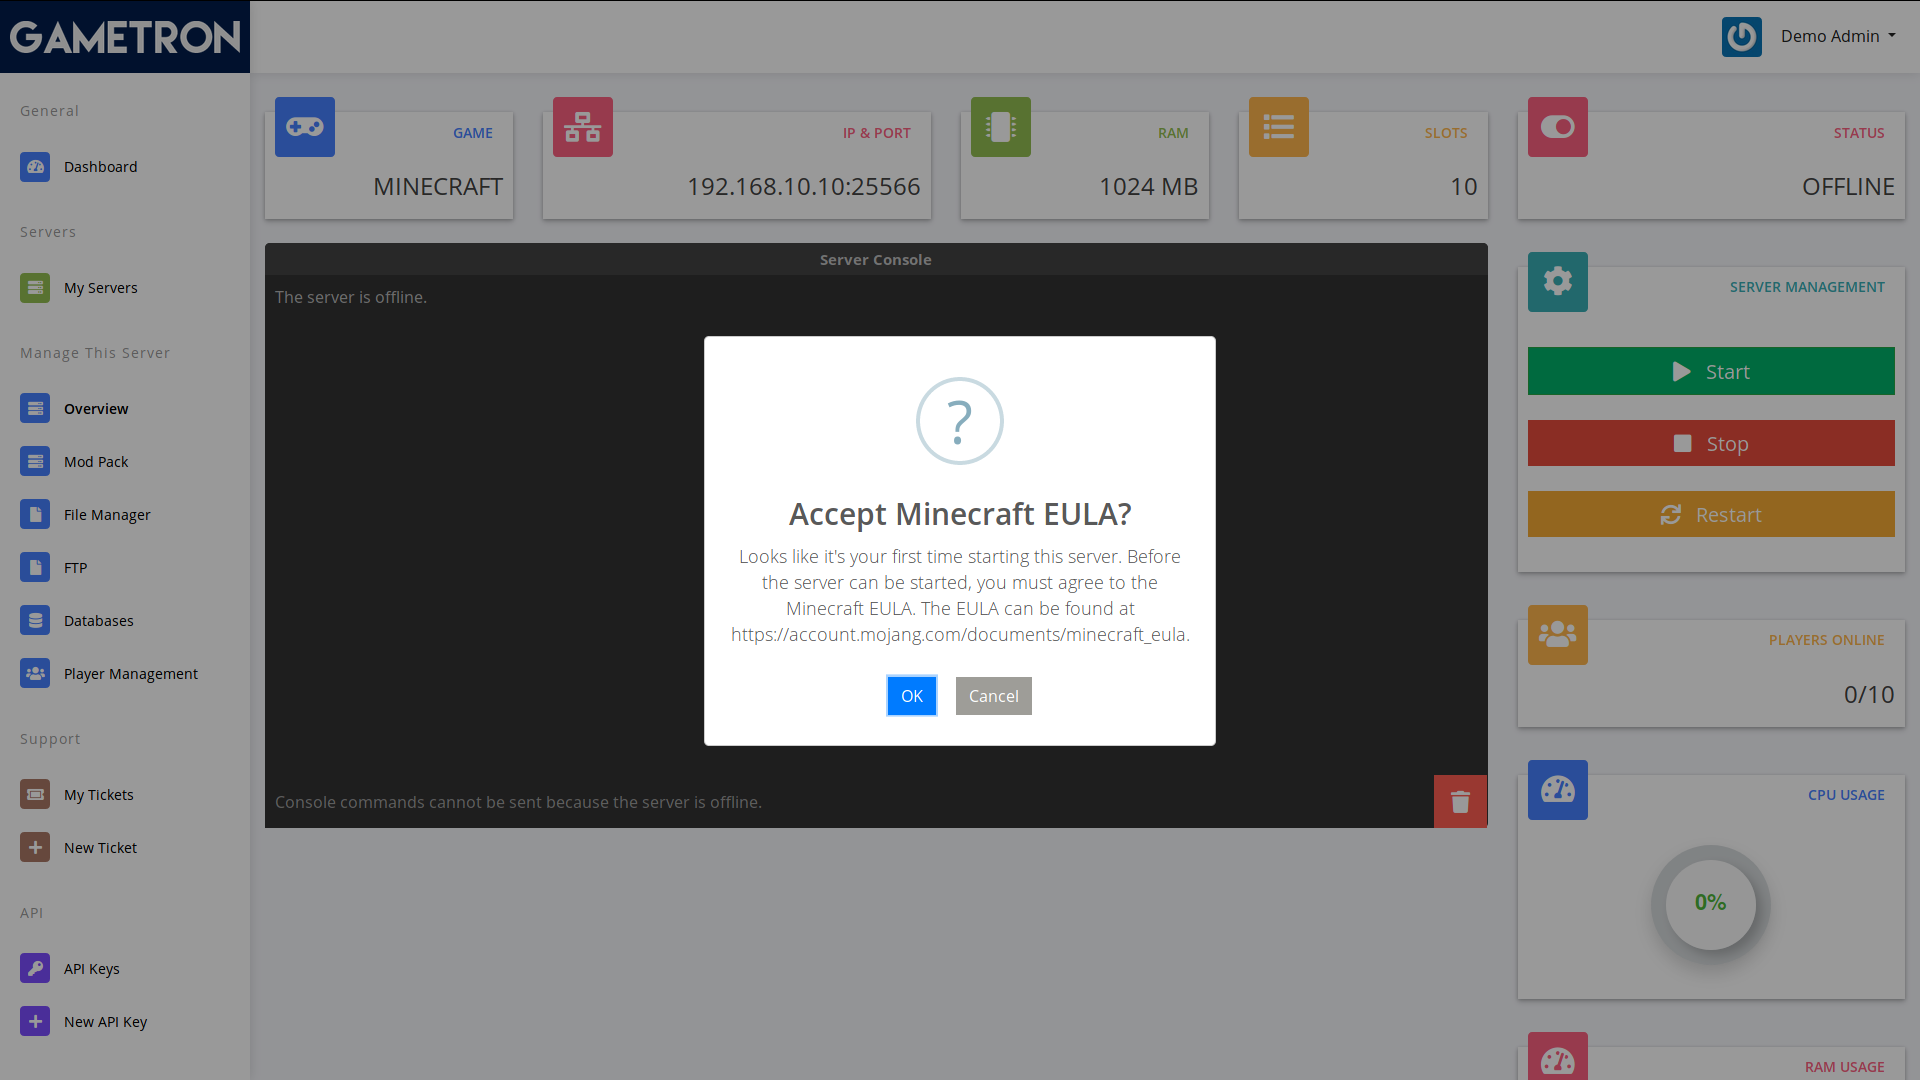Click the RAM chip icon
This screenshot has width=1920, height=1080.
(x=1000, y=127)
